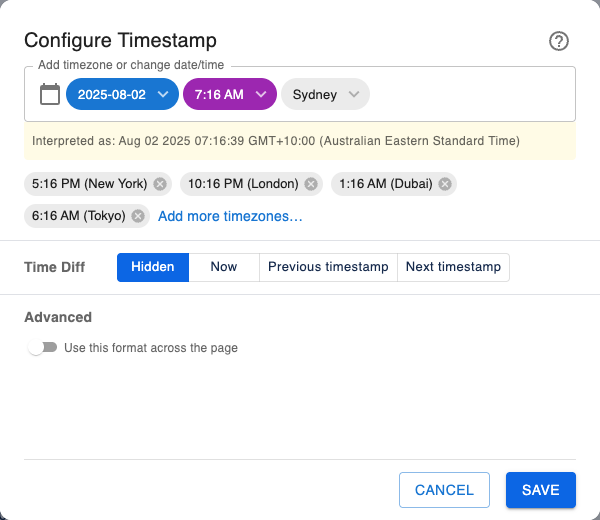Click the 10:16 PM (London) chip text
The width and height of the screenshot is (600, 520).
point(243,184)
